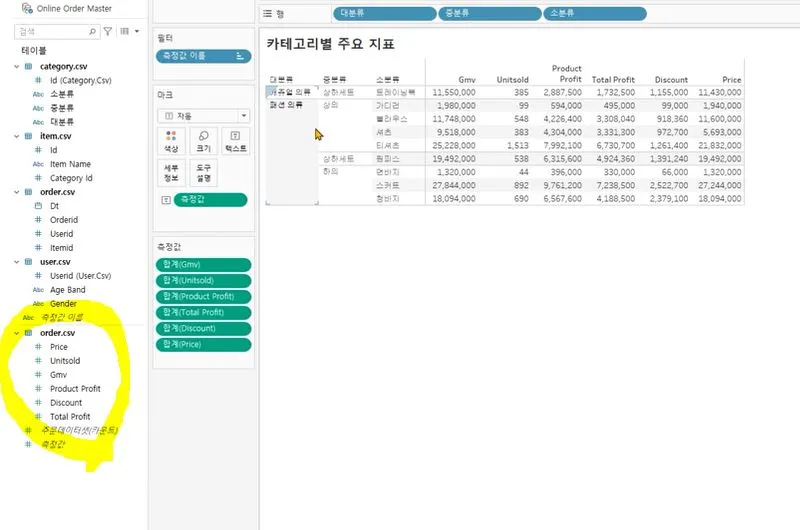800x530 pixels.
Task: Click the rows shelf icon
Action: [267, 14]
